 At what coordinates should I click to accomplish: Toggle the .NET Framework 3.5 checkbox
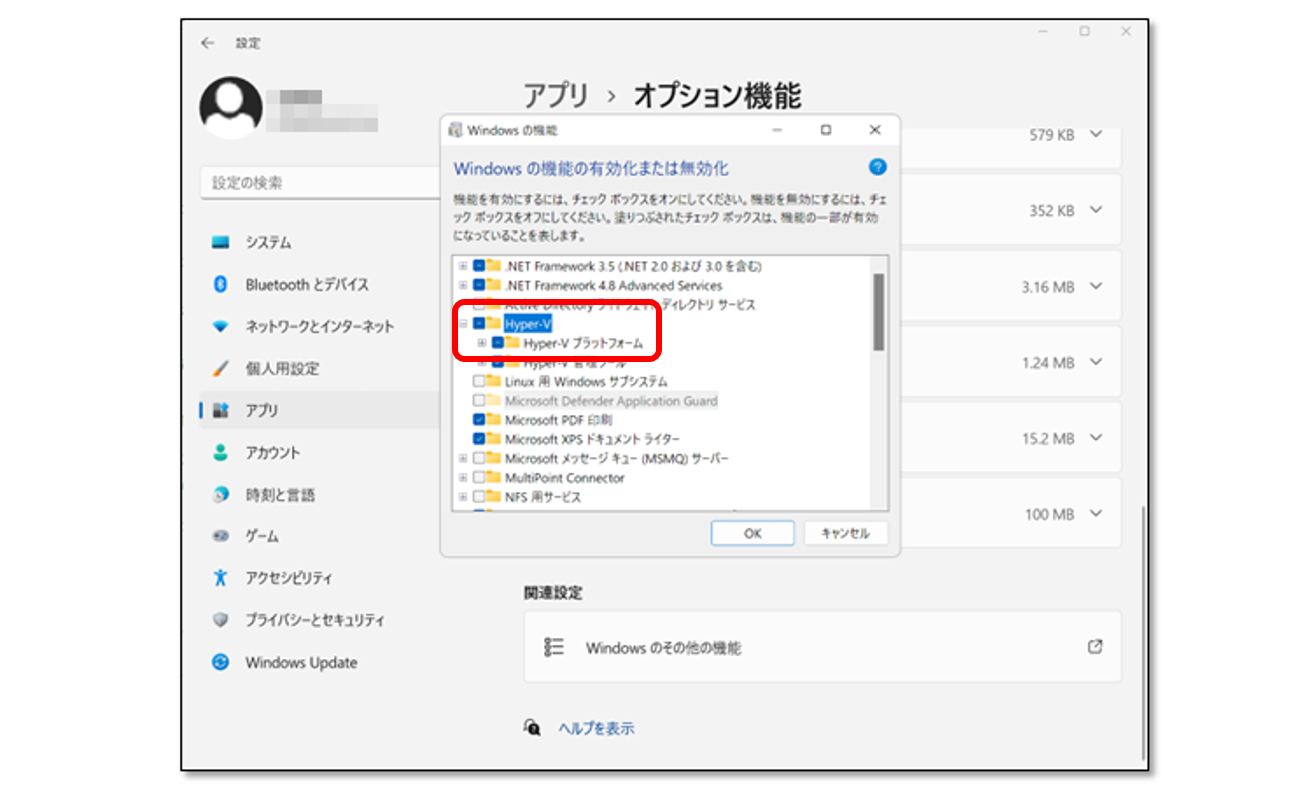[479, 266]
